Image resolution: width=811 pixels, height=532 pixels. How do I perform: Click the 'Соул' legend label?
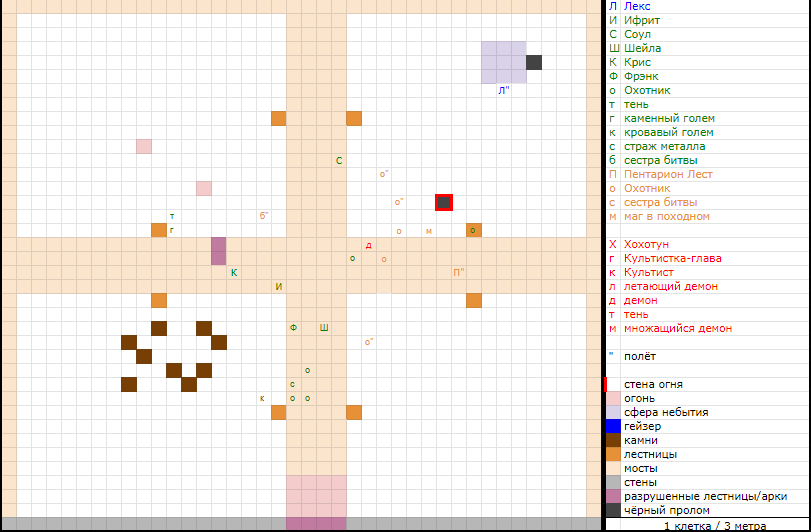coord(637,34)
